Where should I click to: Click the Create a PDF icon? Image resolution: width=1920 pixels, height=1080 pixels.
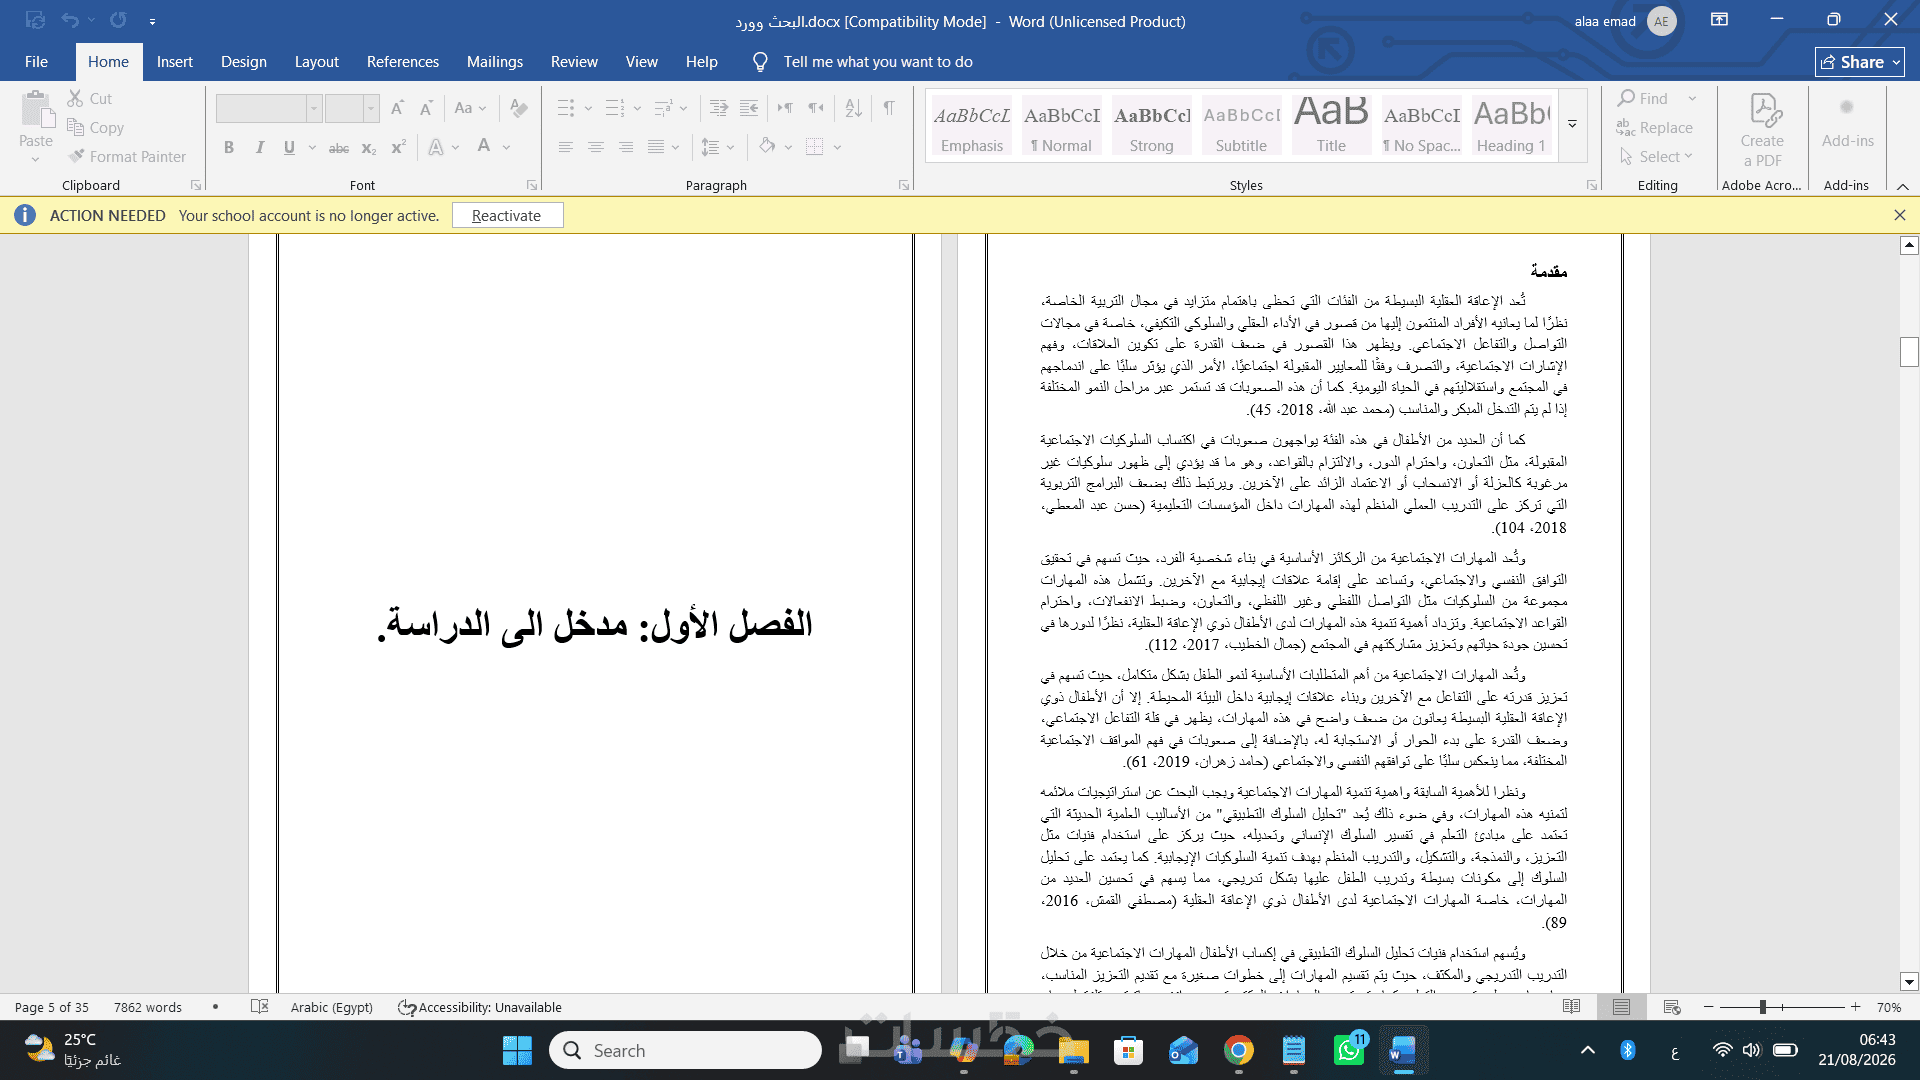tap(1761, 131)
